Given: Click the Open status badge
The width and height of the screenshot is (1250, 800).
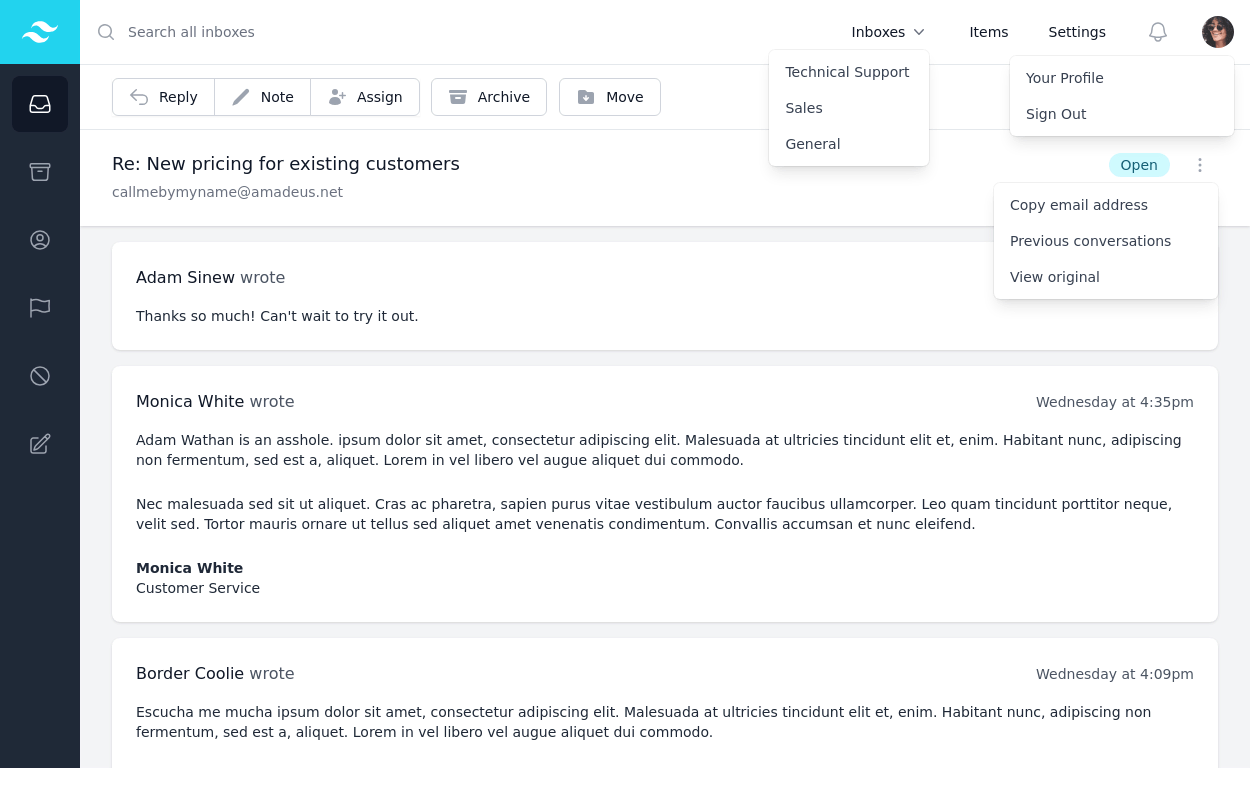Looking at the screenshot, I should coord(1139,165).
